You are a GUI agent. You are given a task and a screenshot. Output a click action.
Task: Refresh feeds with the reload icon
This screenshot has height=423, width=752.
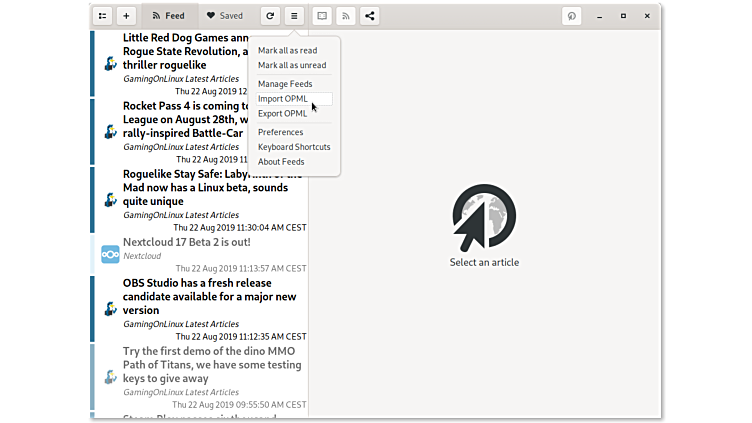coord(269,16)
